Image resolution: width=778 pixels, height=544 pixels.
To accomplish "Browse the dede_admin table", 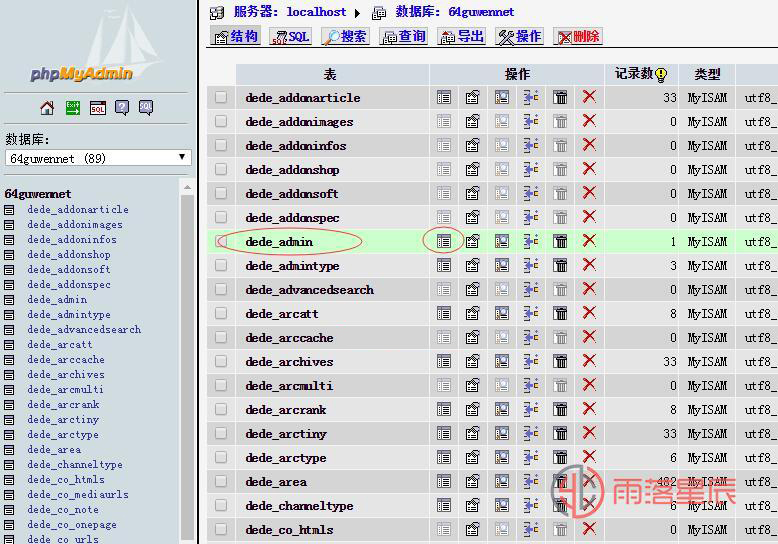I will tap(444, 242).
